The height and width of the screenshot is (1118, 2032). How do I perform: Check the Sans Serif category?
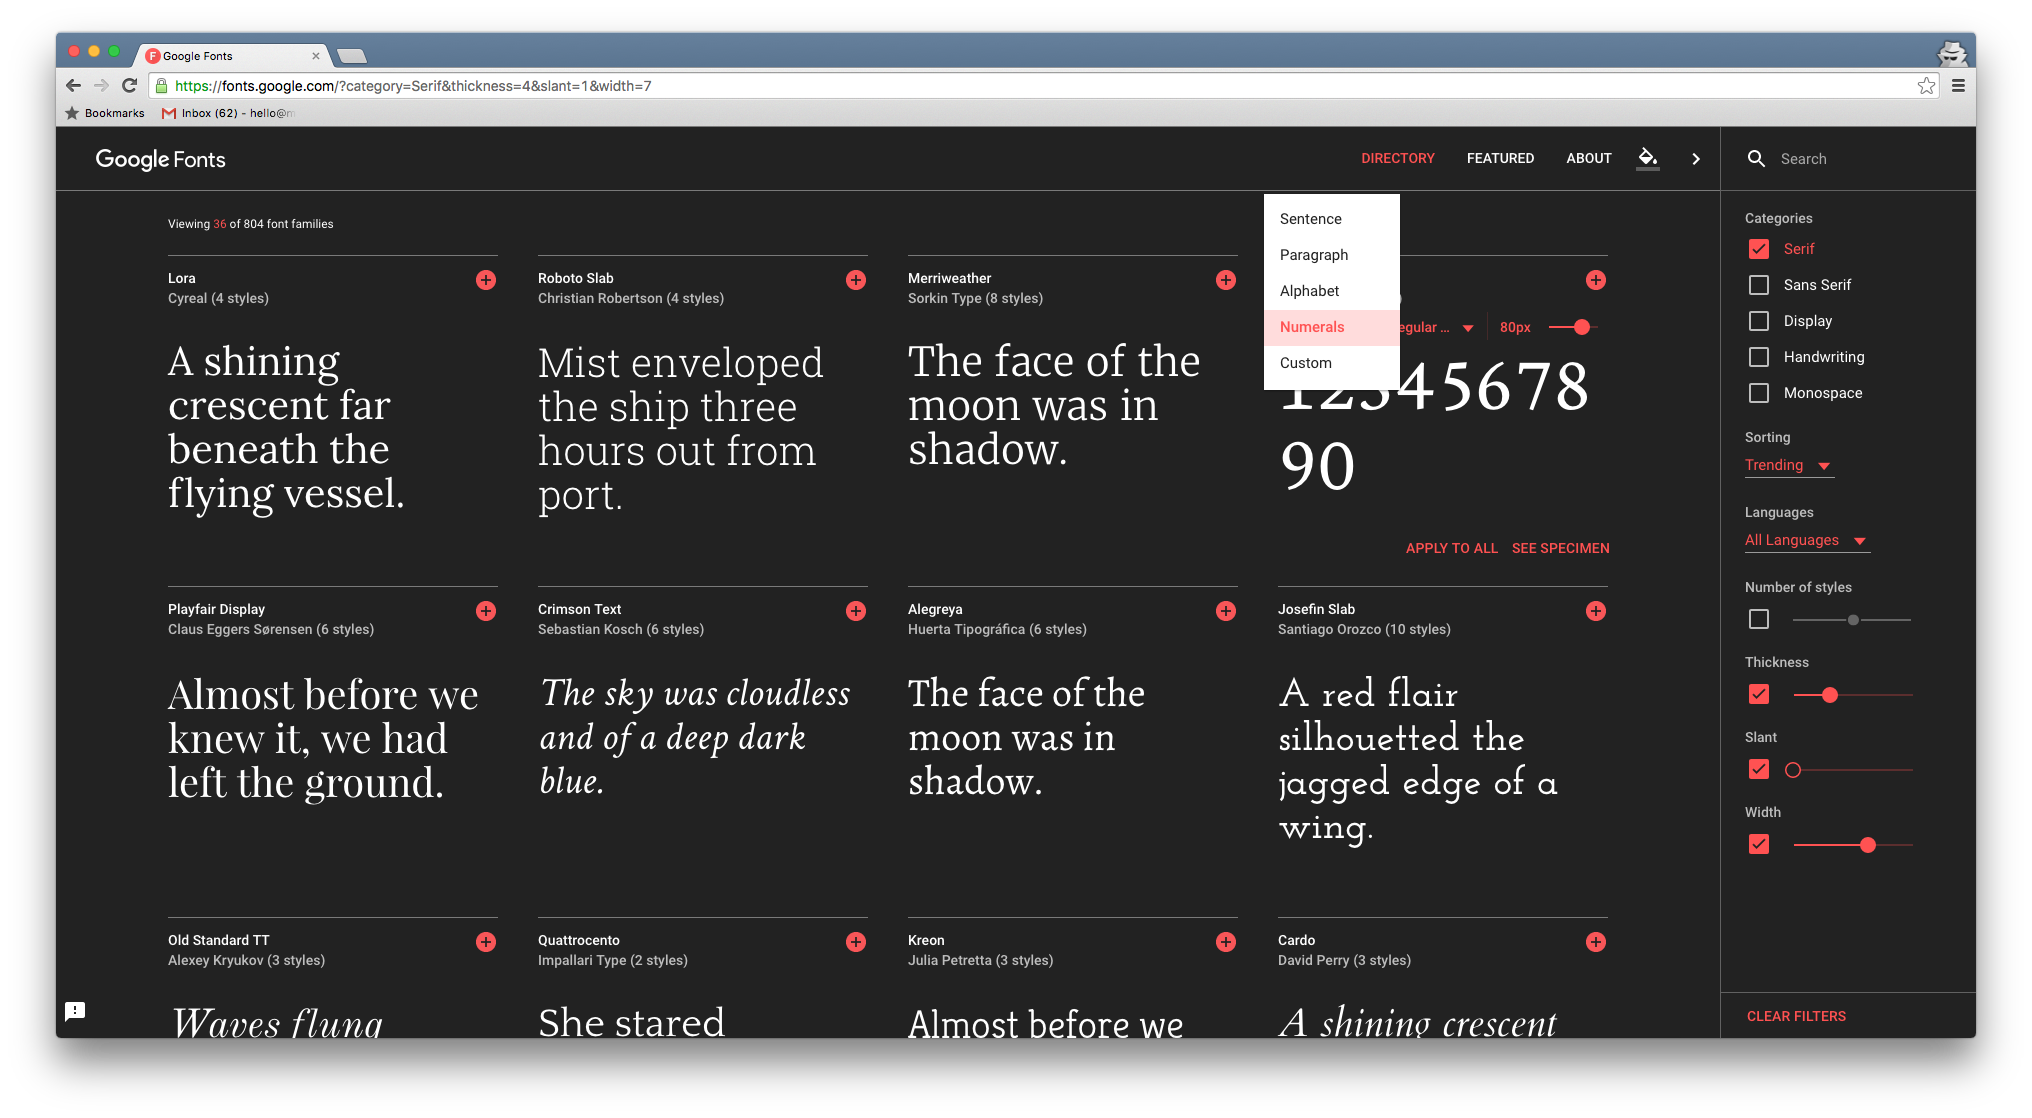tap(1759, 285)
